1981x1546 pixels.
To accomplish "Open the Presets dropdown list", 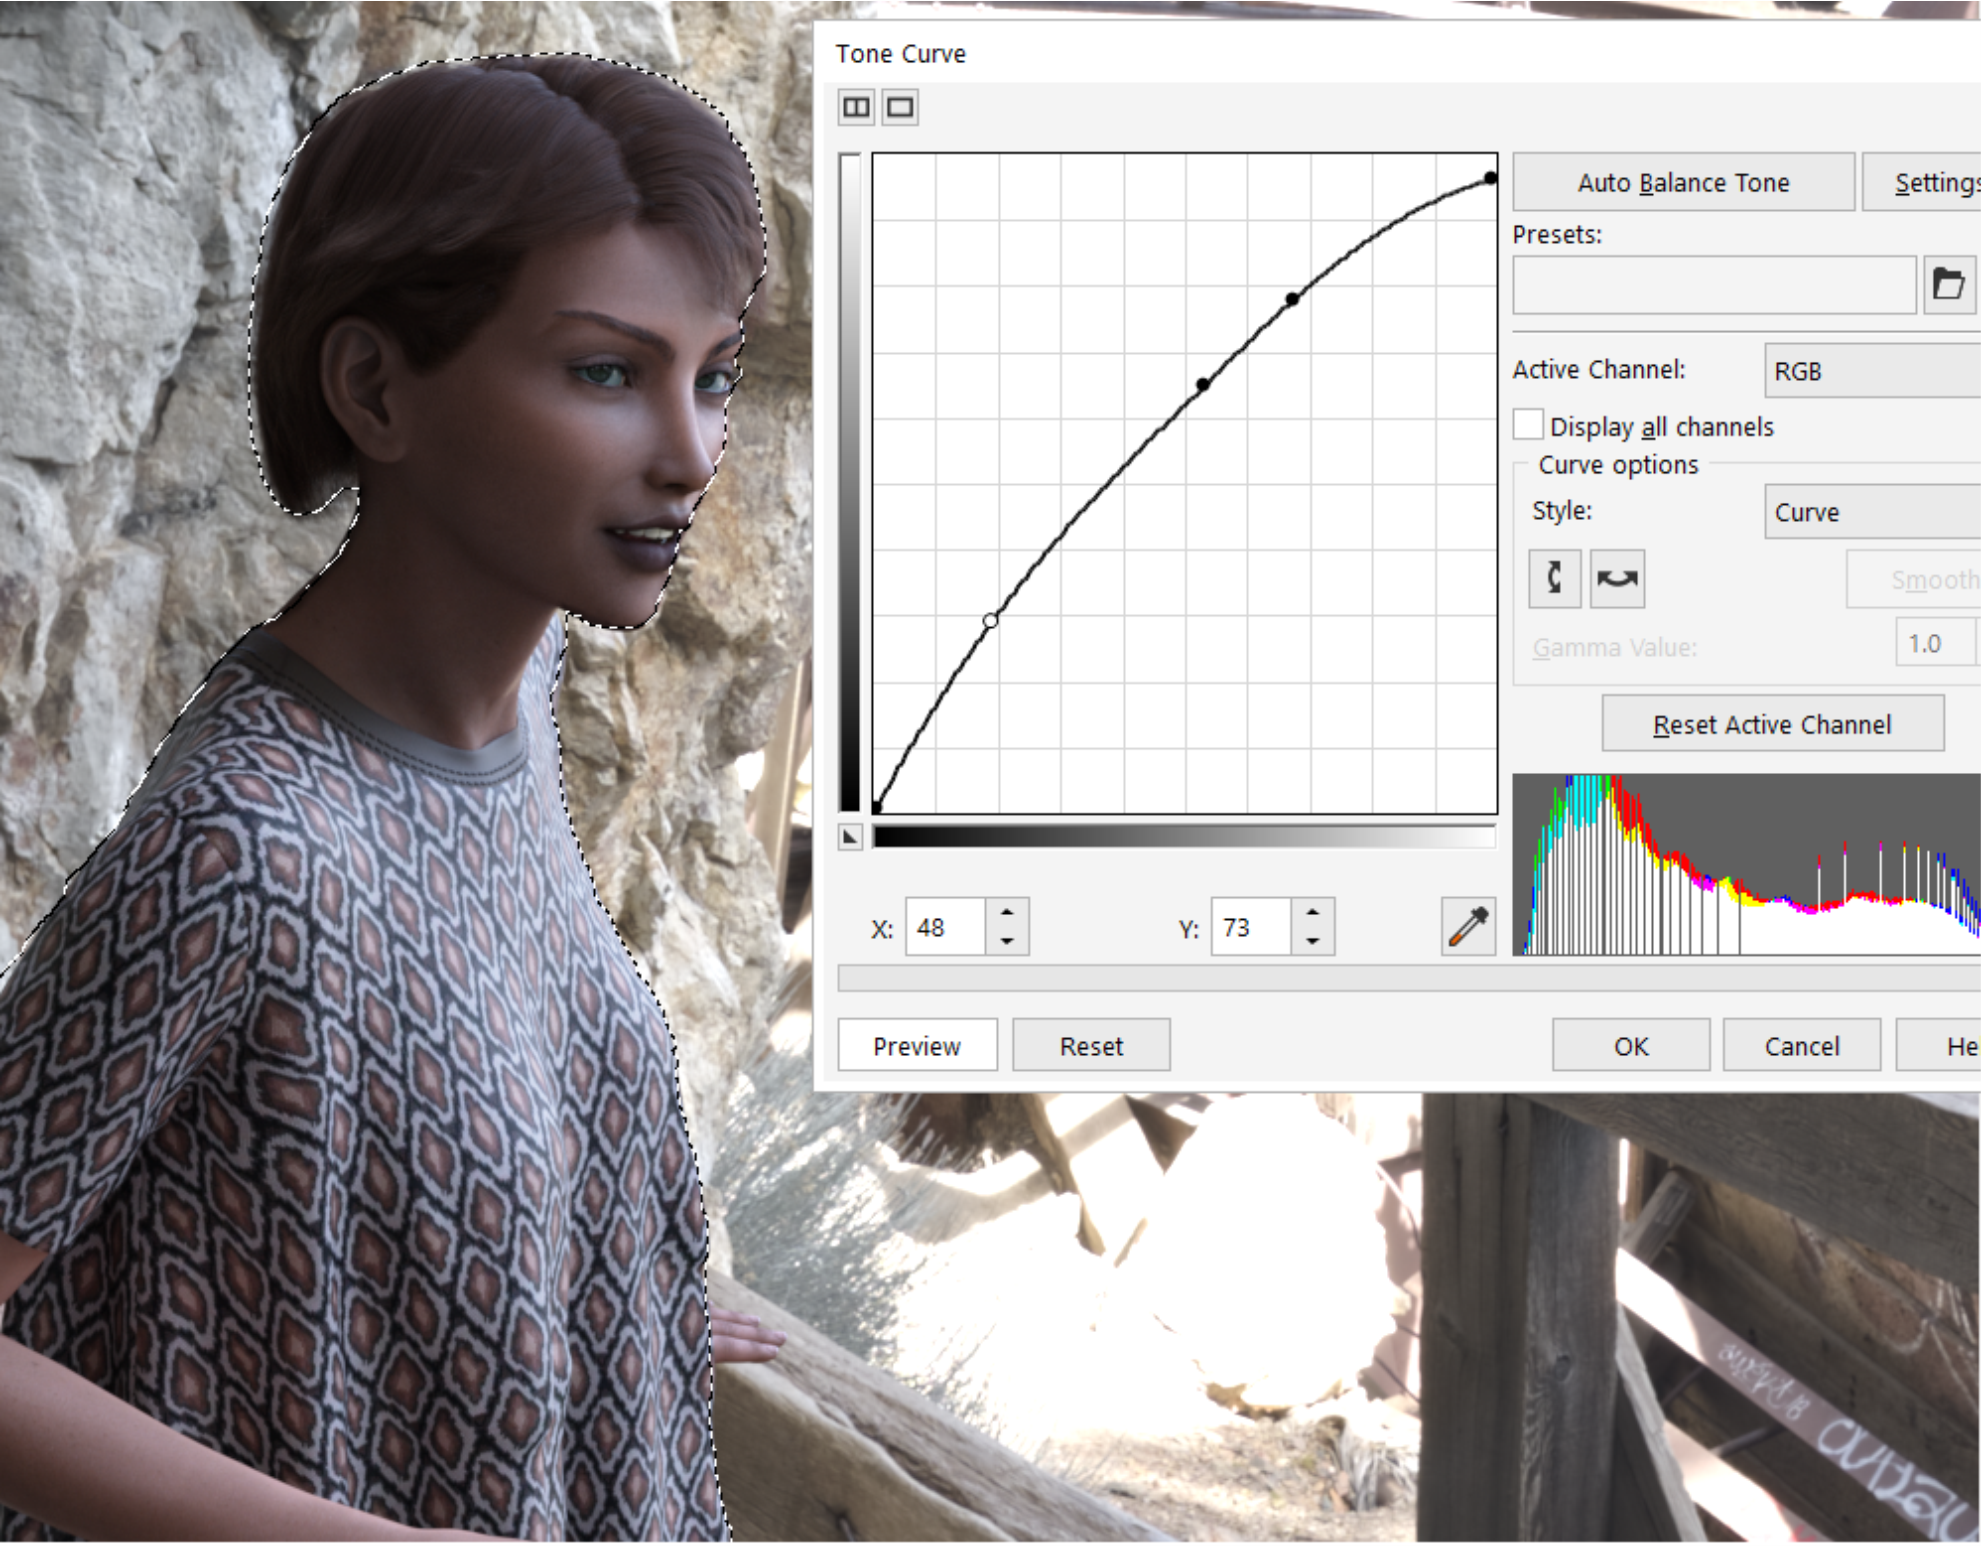I will click(1713, 286).
